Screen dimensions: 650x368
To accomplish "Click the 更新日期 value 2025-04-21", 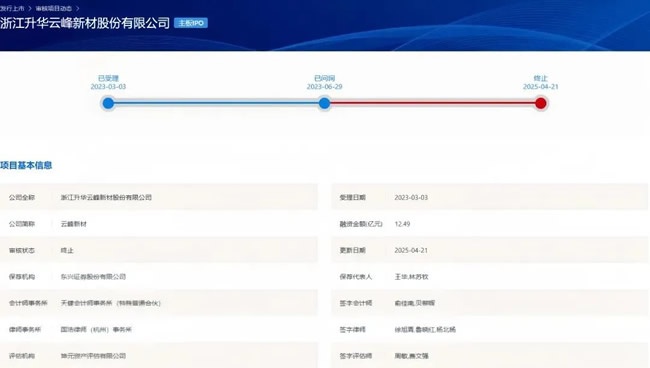I will (411, 250).
